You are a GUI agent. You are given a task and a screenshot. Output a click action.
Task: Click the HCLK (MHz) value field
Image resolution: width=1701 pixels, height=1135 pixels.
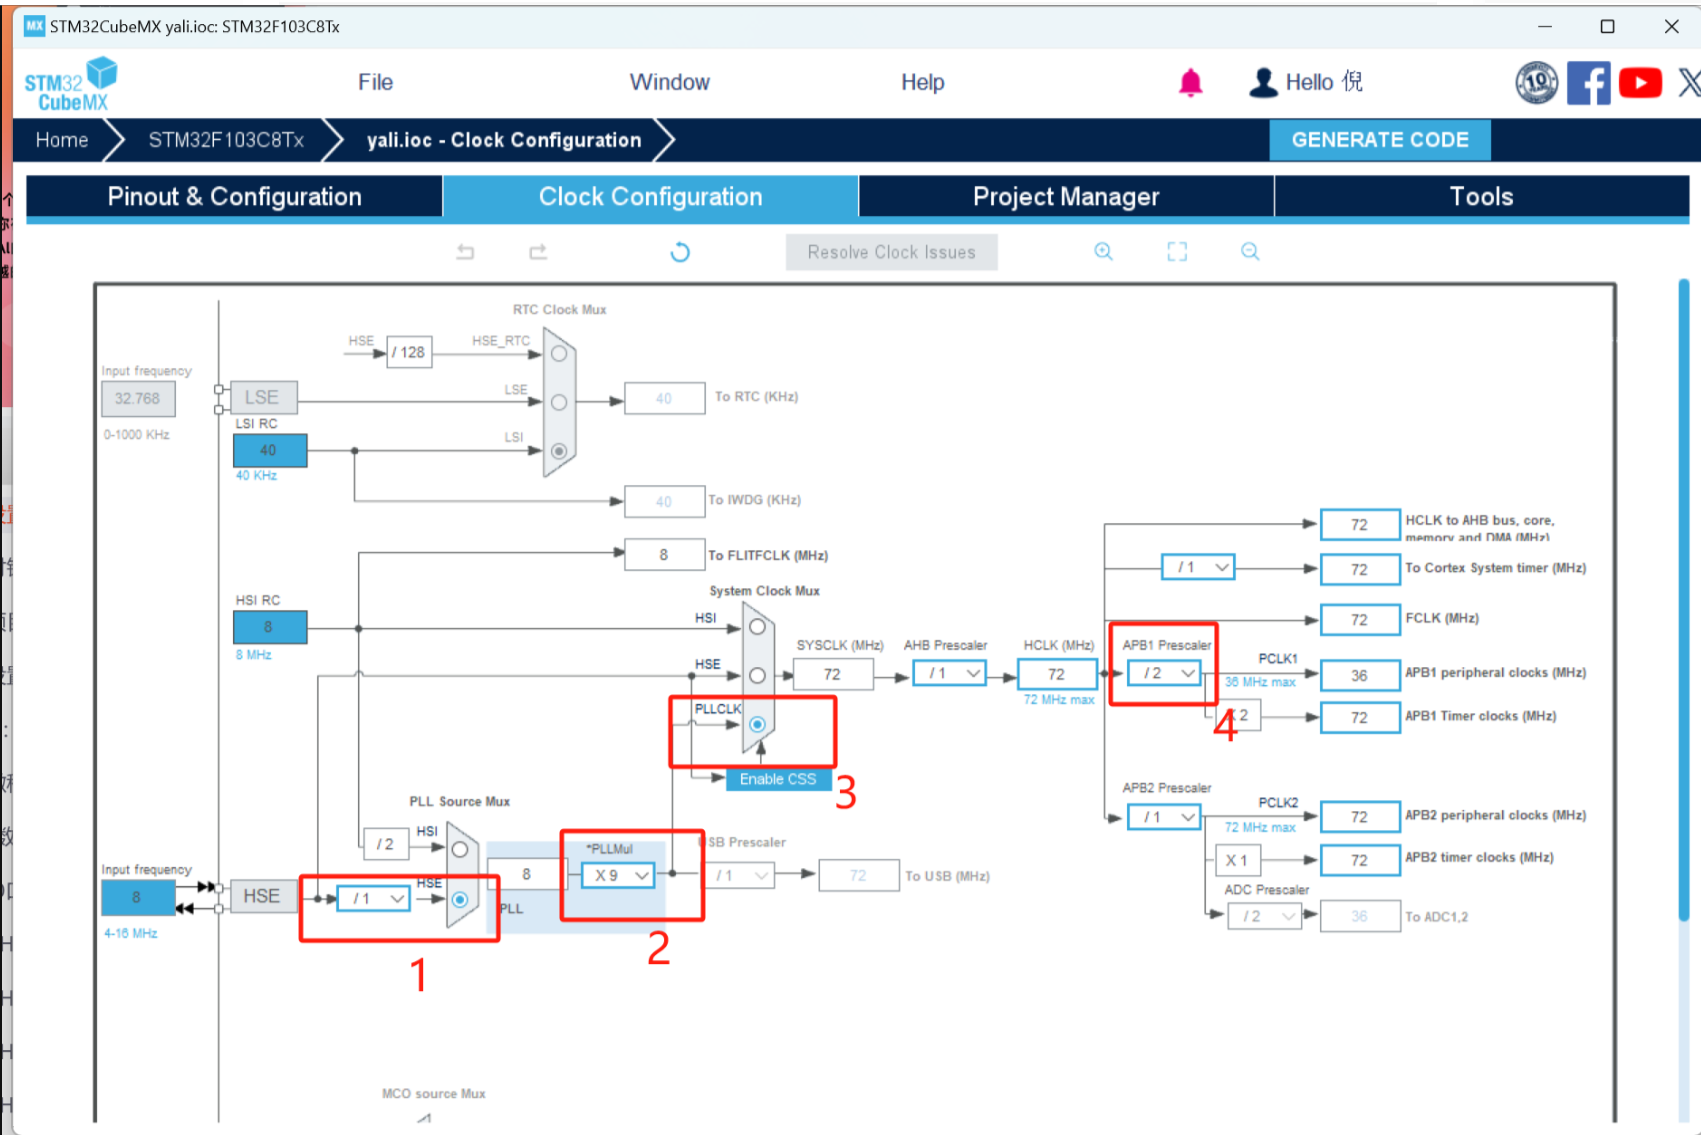pos(1057,674)
